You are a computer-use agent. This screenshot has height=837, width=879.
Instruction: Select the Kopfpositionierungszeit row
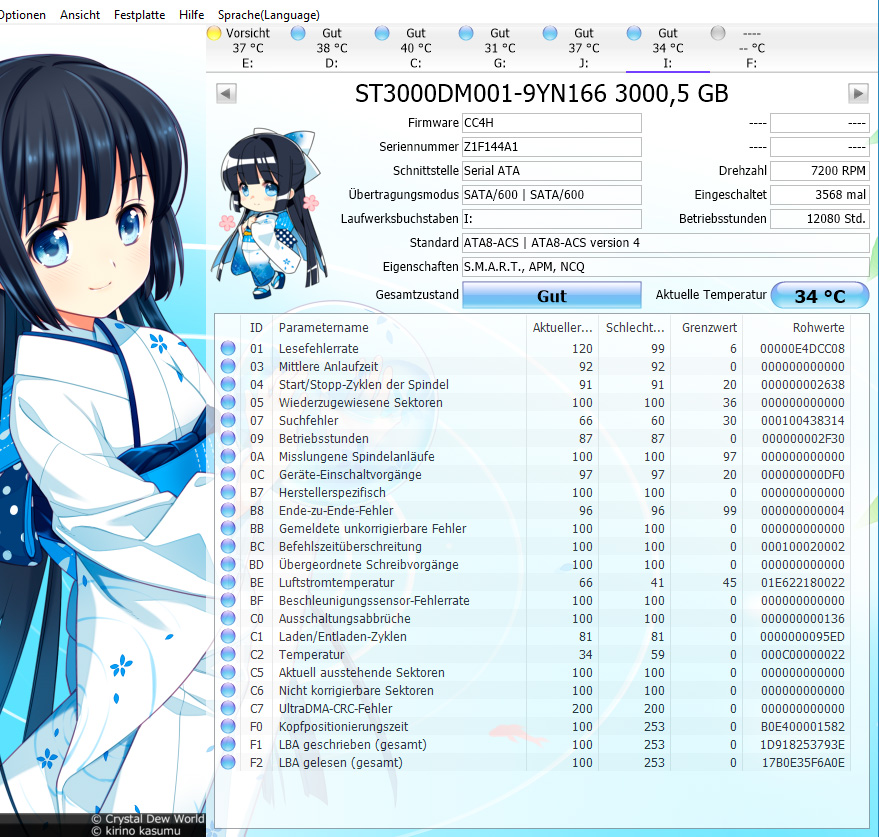[x=533, y=727]
